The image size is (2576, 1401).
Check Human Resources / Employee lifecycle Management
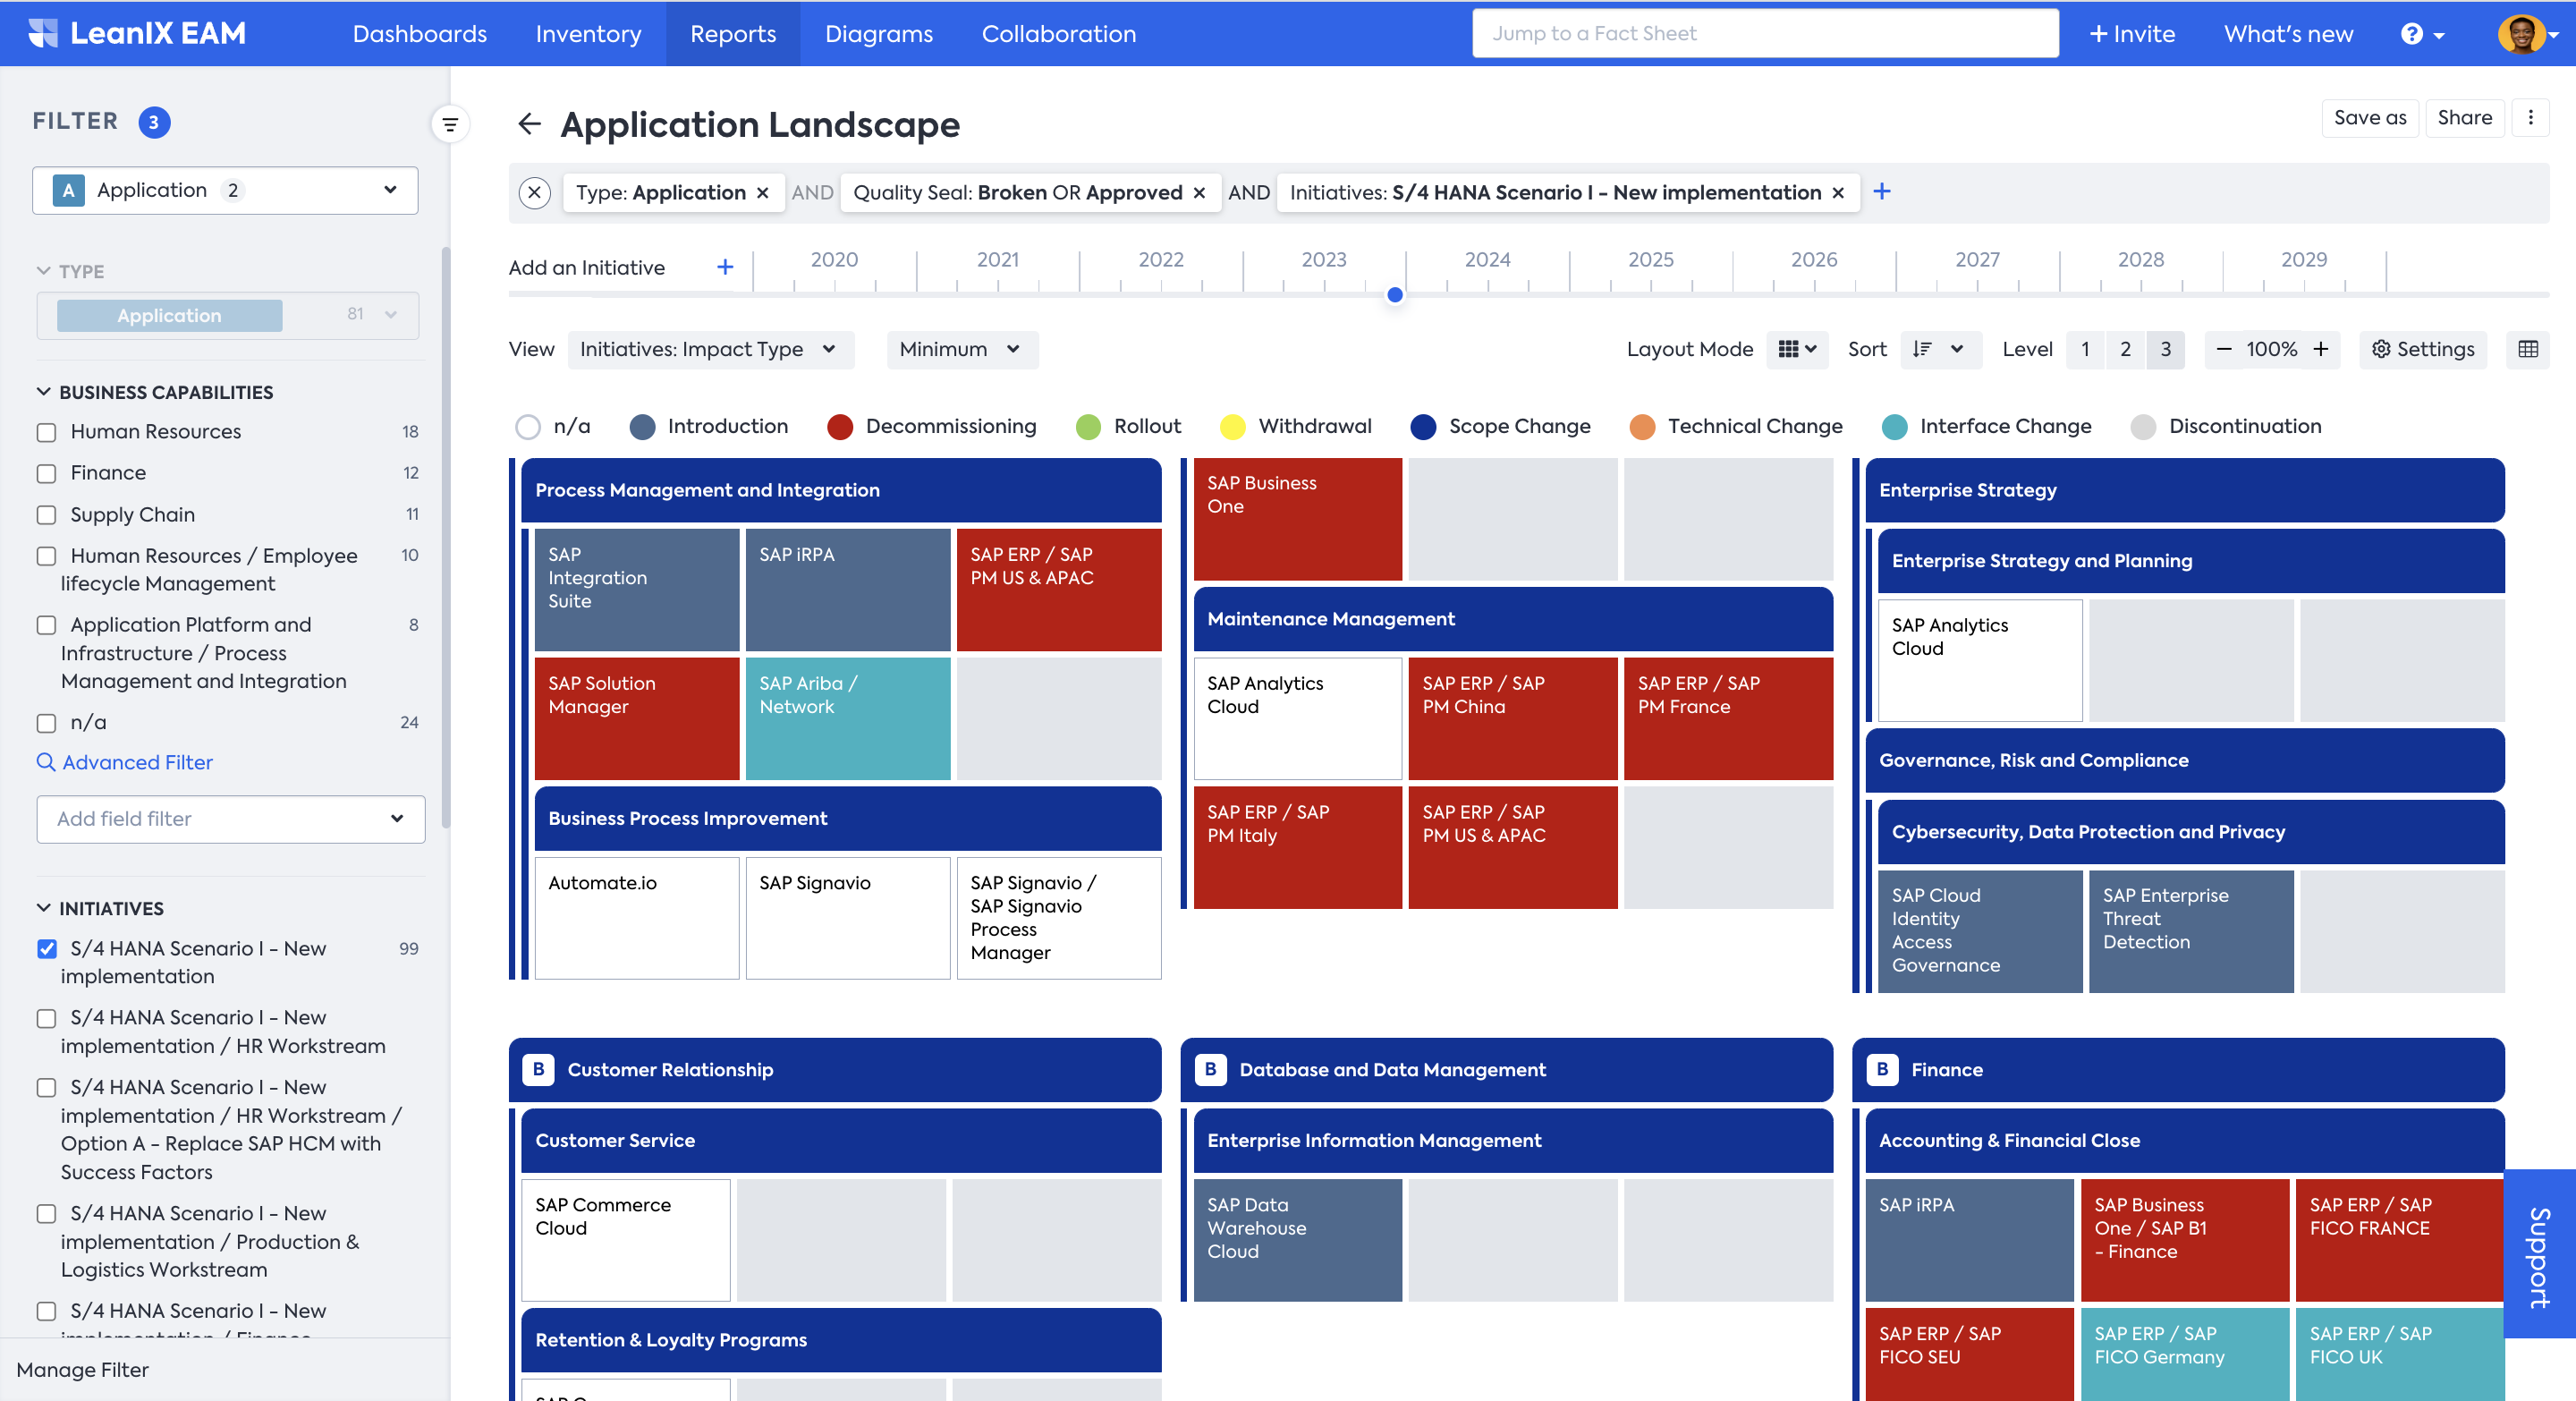(x=46, y=556)
